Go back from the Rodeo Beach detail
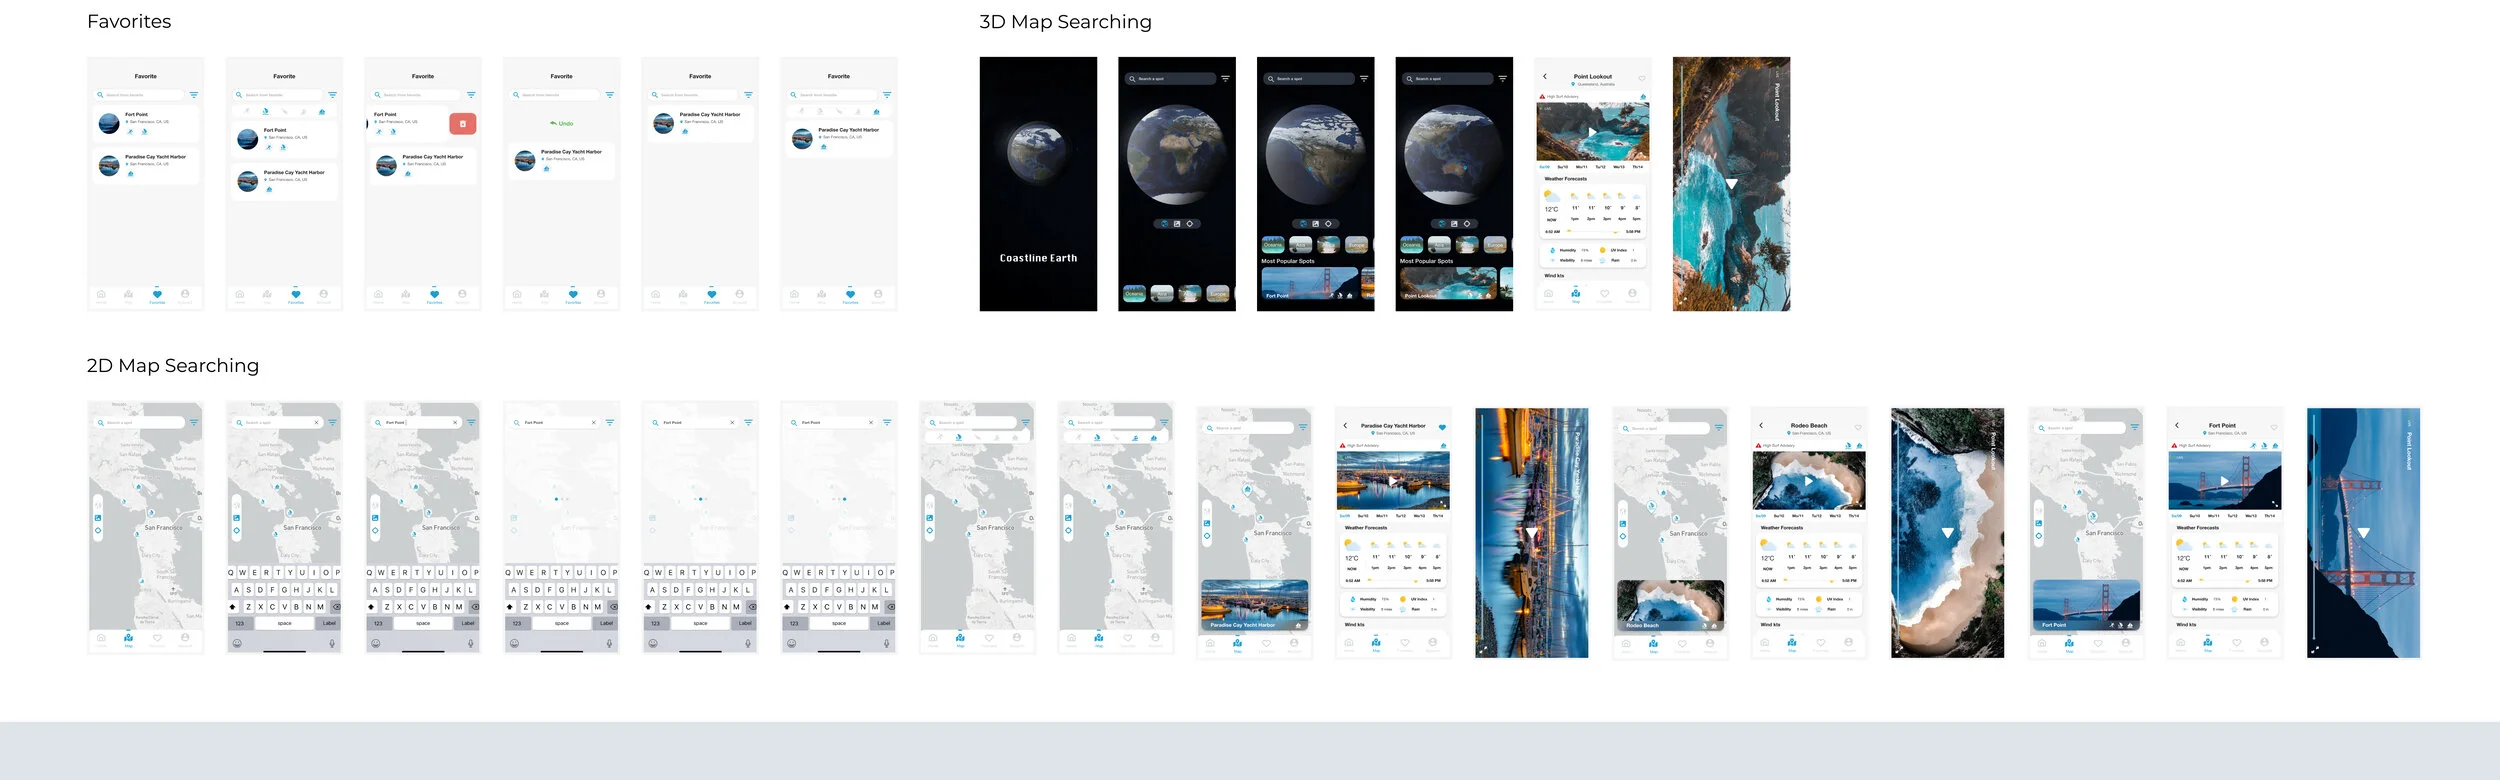2500x780 pixels. tap(1761, 425)
